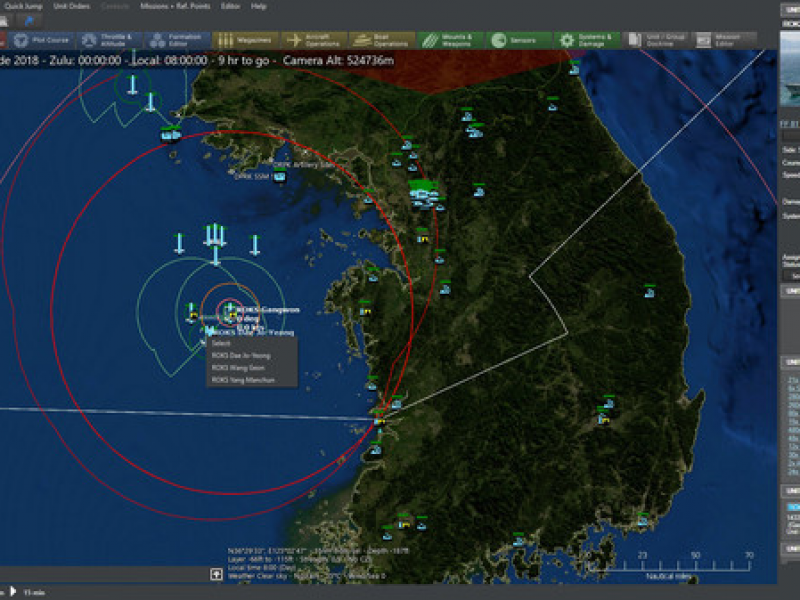
Task: Open the Editor menu
Action: pos(230,6)
